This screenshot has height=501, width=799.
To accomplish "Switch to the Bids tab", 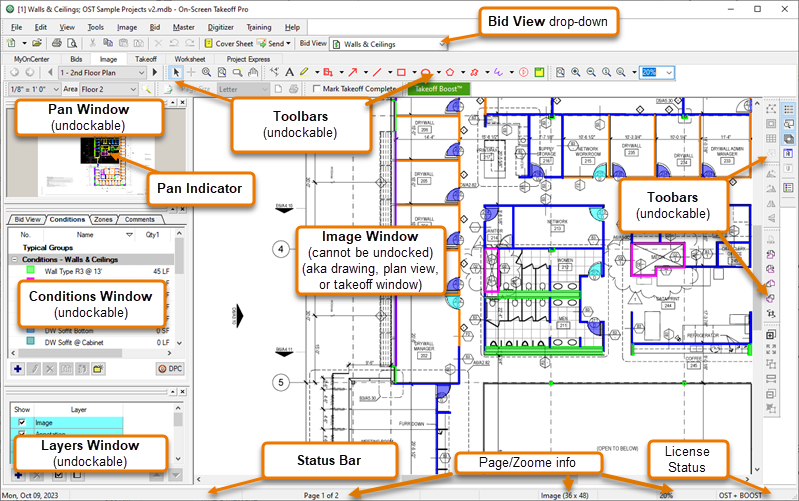I will 76,59.
